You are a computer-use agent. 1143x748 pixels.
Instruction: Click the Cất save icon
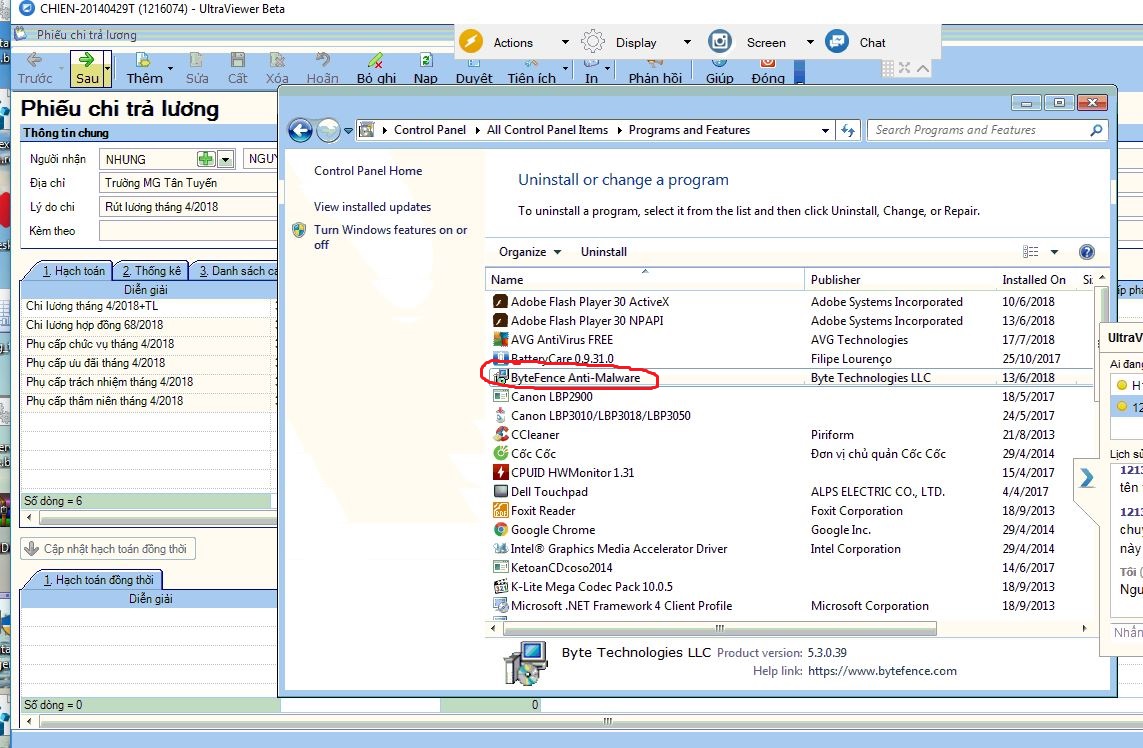pos(238,61)
